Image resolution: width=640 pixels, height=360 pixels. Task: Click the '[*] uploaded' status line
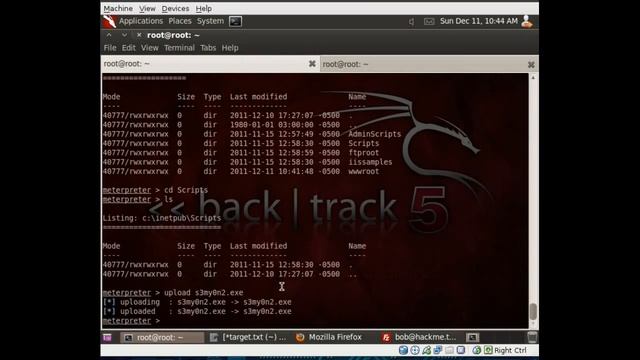click(197, 311)
